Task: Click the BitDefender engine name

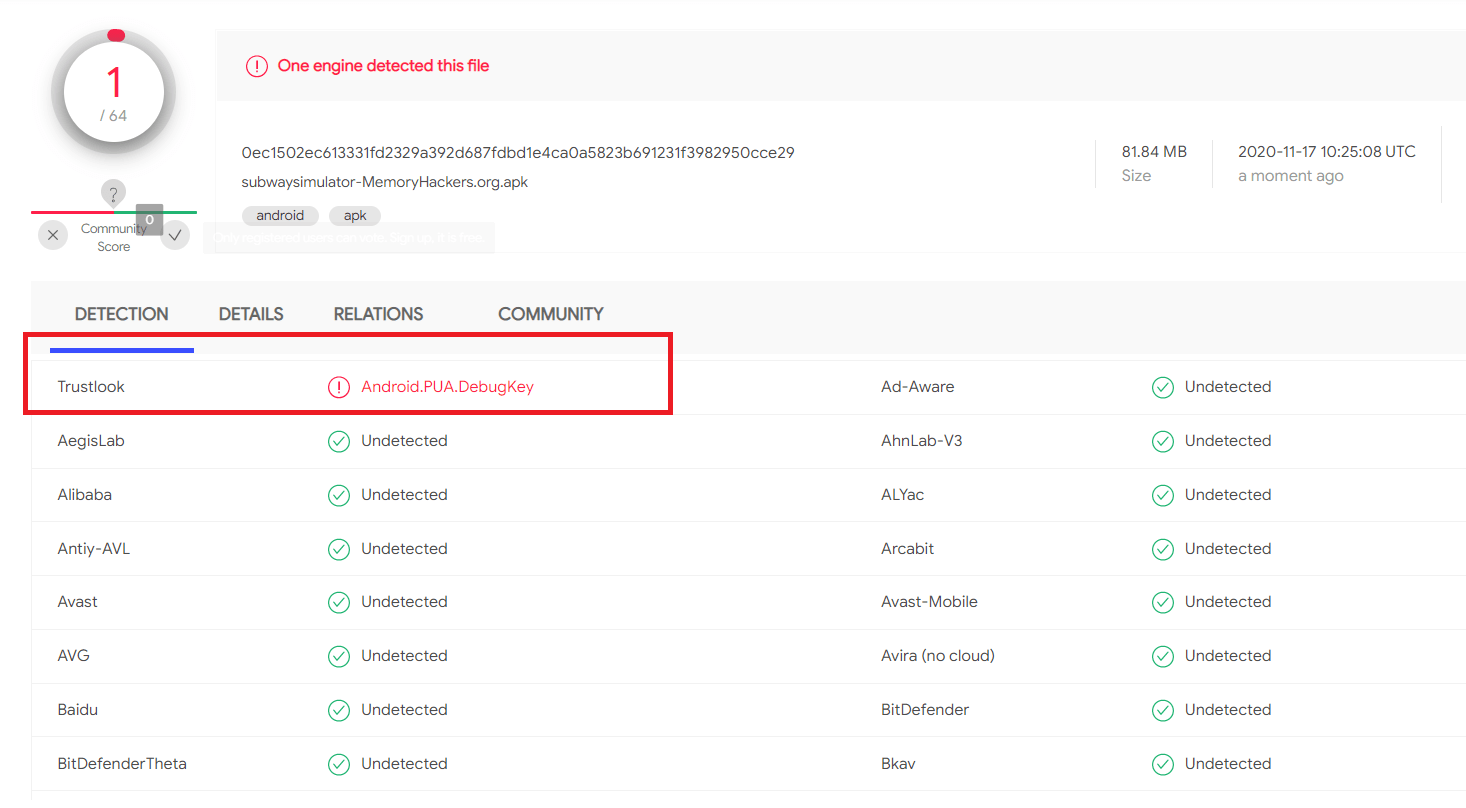Action: point(925,710)
